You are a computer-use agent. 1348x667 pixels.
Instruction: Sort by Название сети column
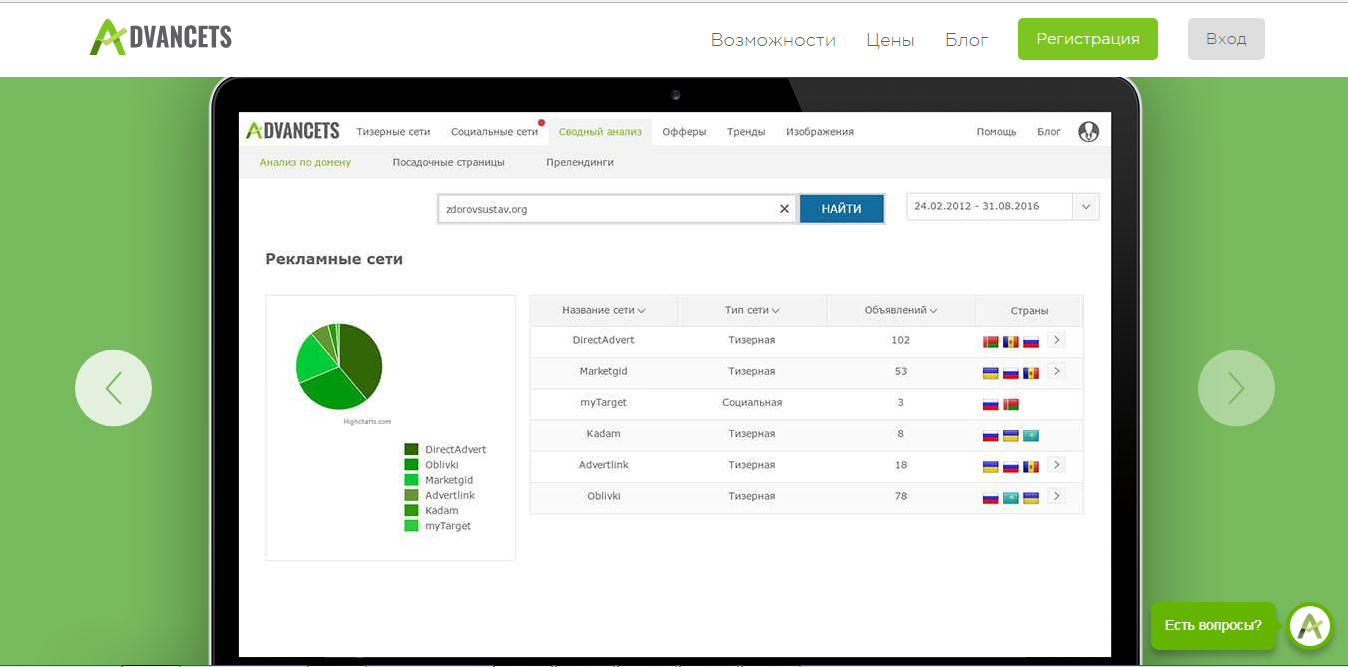tap(603, 311)
